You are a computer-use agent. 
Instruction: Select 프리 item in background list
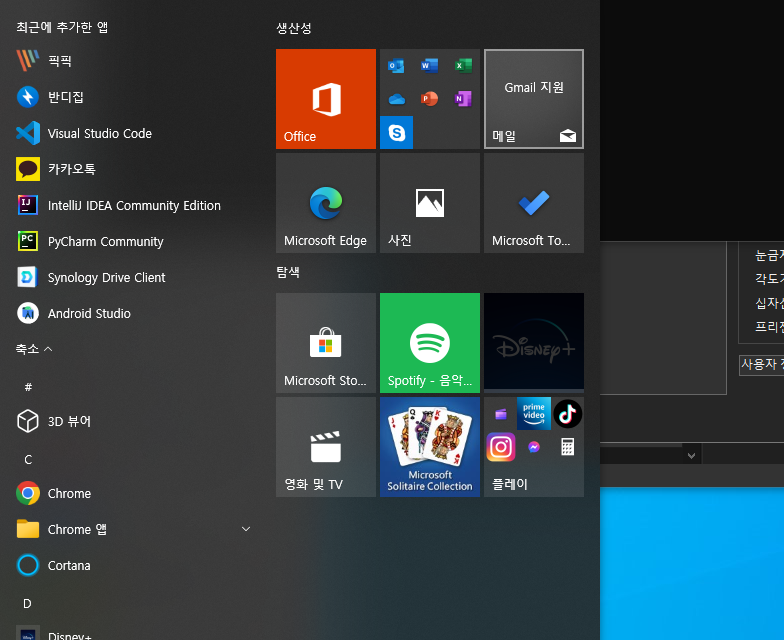coord(769,327)
